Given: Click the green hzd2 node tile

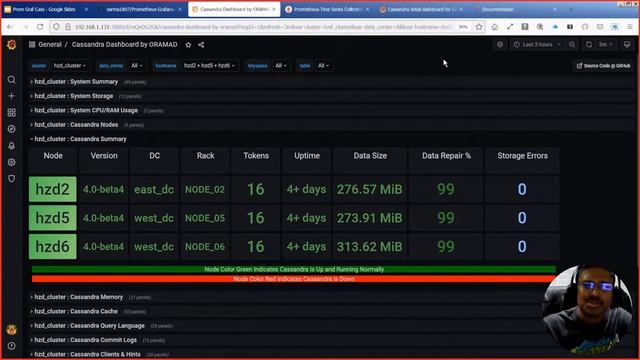Looking at the screenshot, I should click(x=53, y=189).
